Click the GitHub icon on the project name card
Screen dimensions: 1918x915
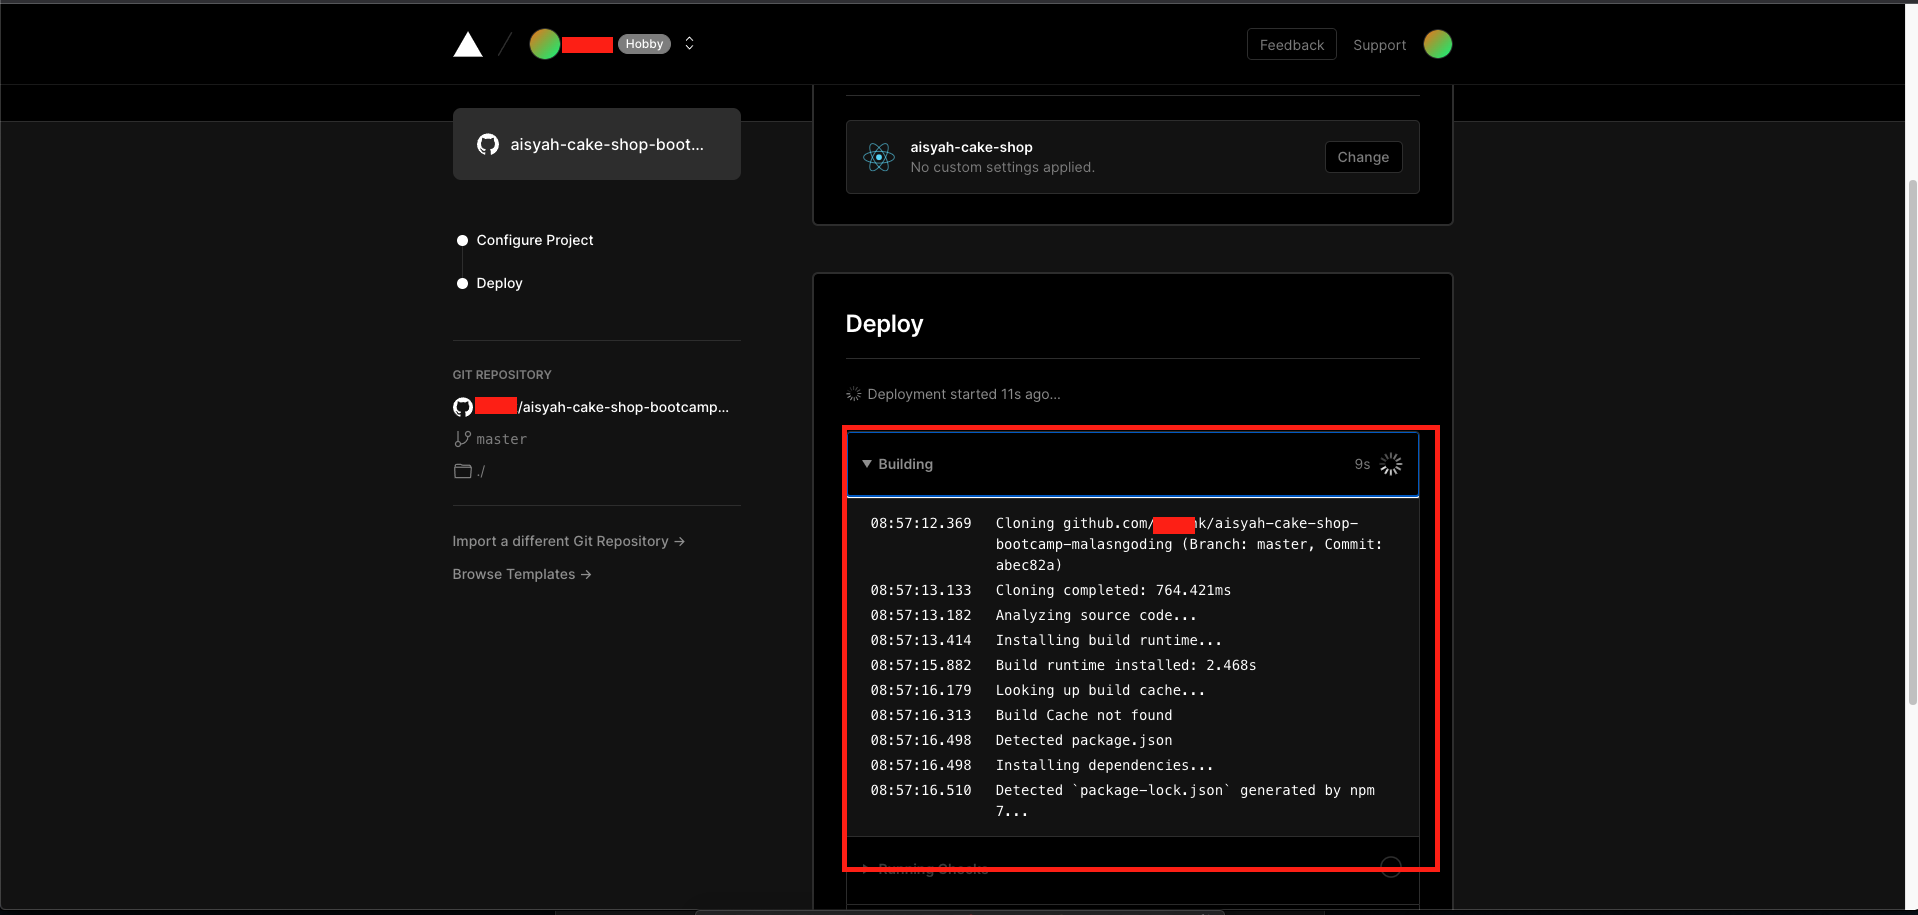tap(487, 144)
